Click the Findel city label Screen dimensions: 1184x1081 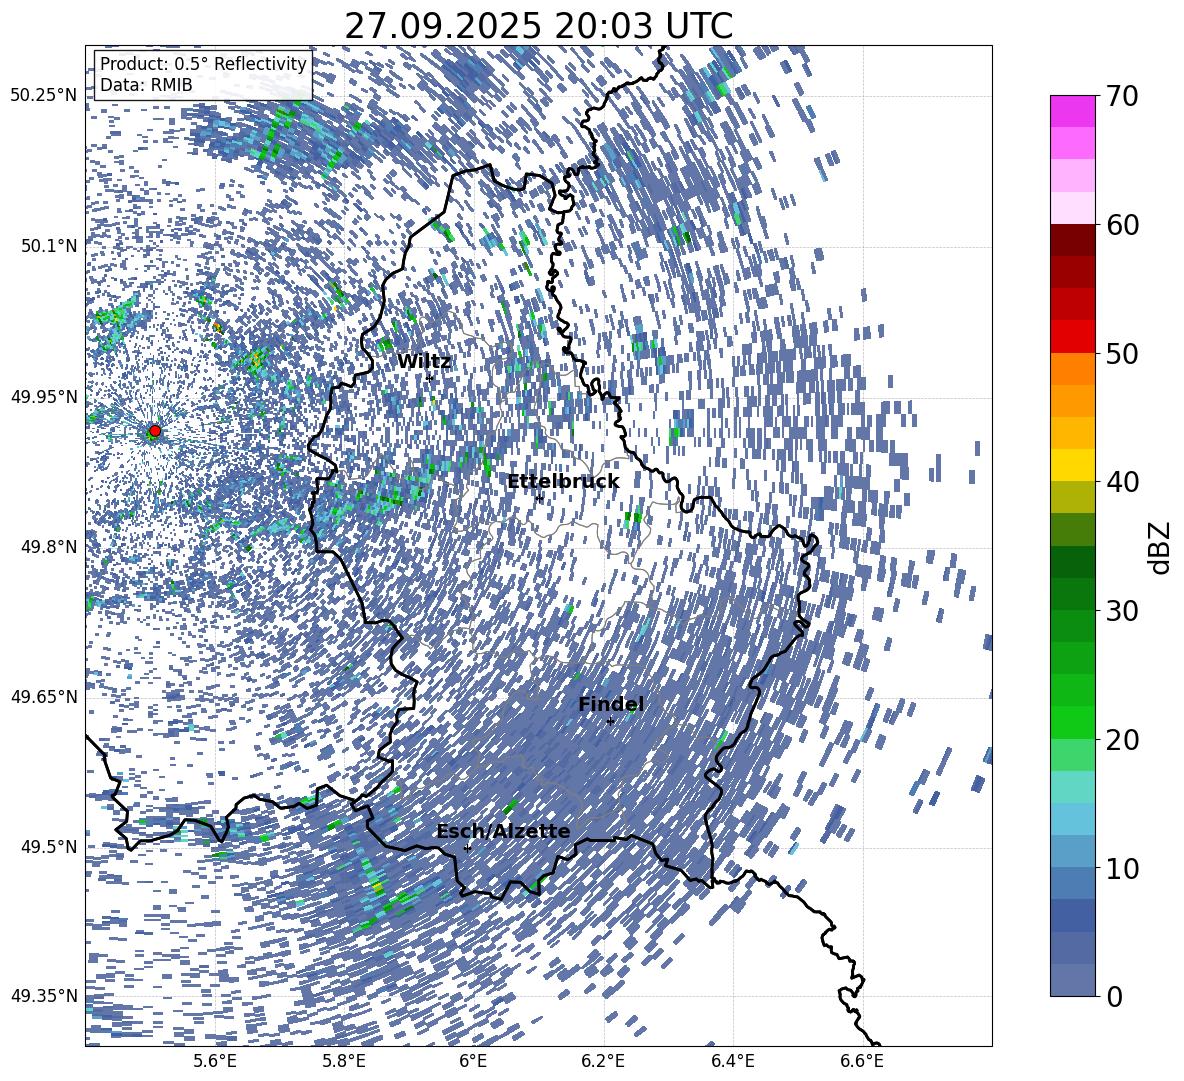point(611,704)
